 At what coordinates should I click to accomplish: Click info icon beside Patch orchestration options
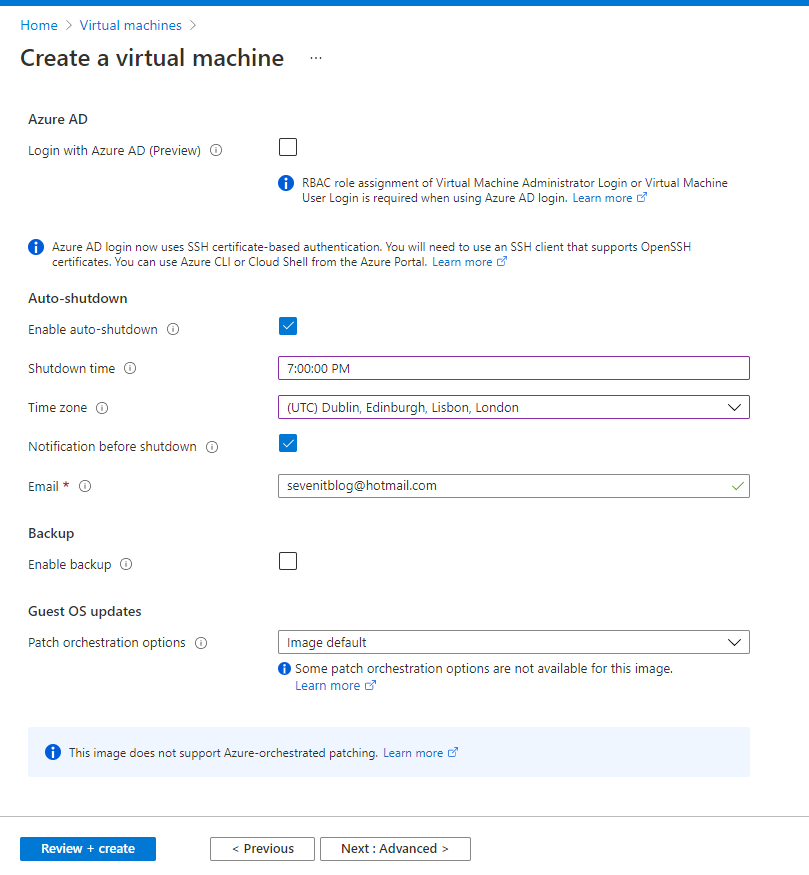coord(201,643)
